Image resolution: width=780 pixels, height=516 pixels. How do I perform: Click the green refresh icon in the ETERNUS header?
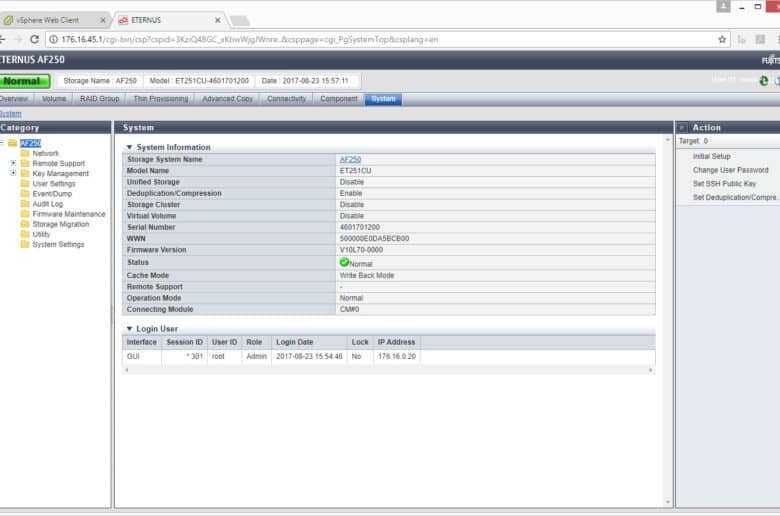764,81
